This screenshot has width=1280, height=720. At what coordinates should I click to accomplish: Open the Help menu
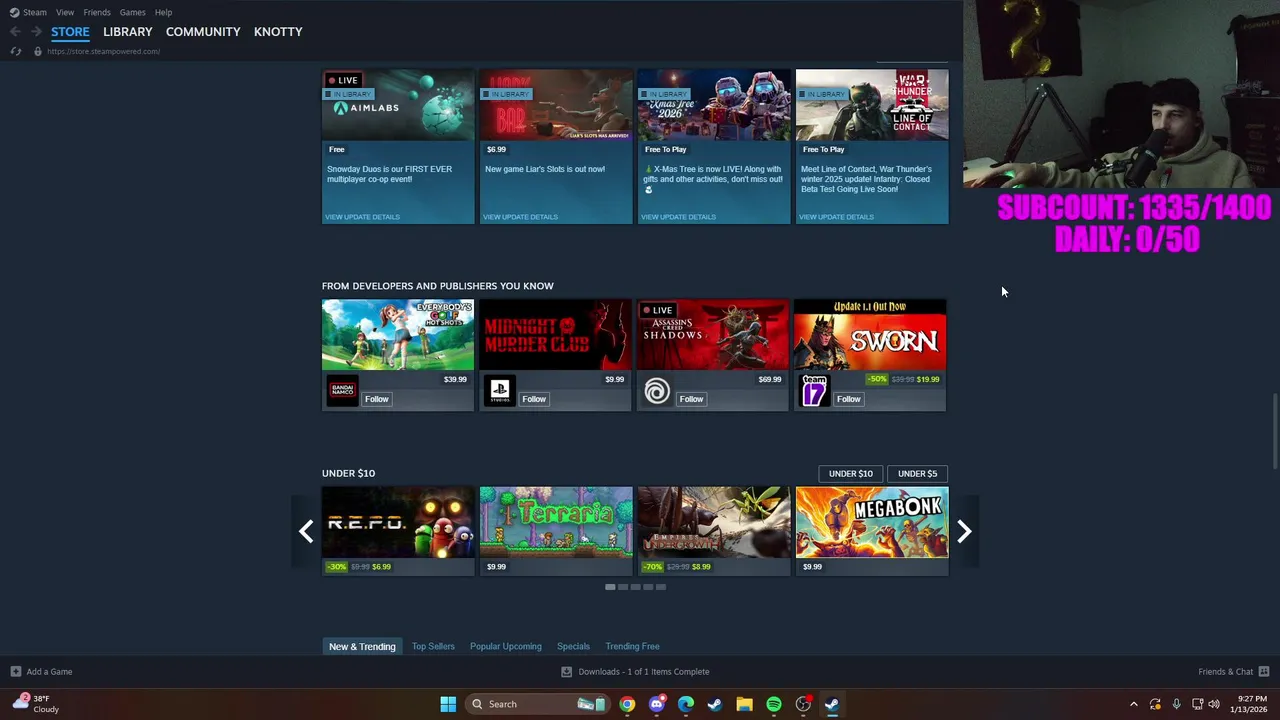[x=163, y=12]
